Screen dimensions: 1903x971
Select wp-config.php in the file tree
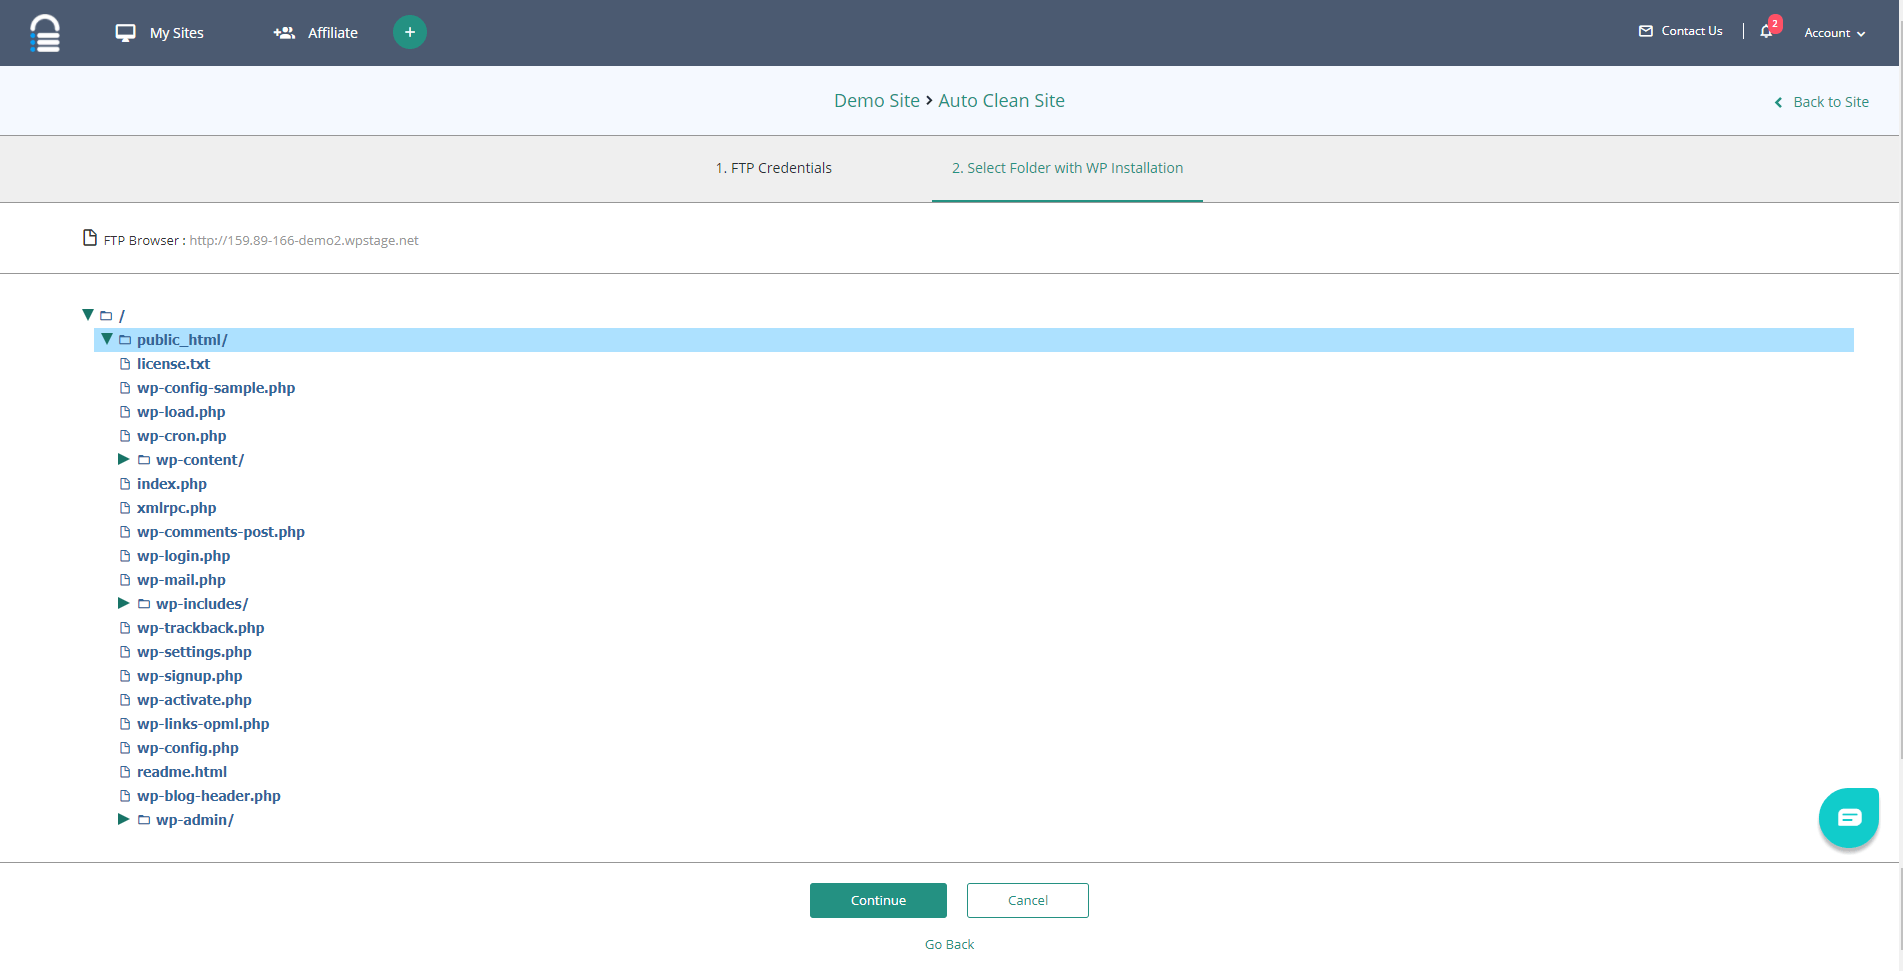[x=188, y=748]
